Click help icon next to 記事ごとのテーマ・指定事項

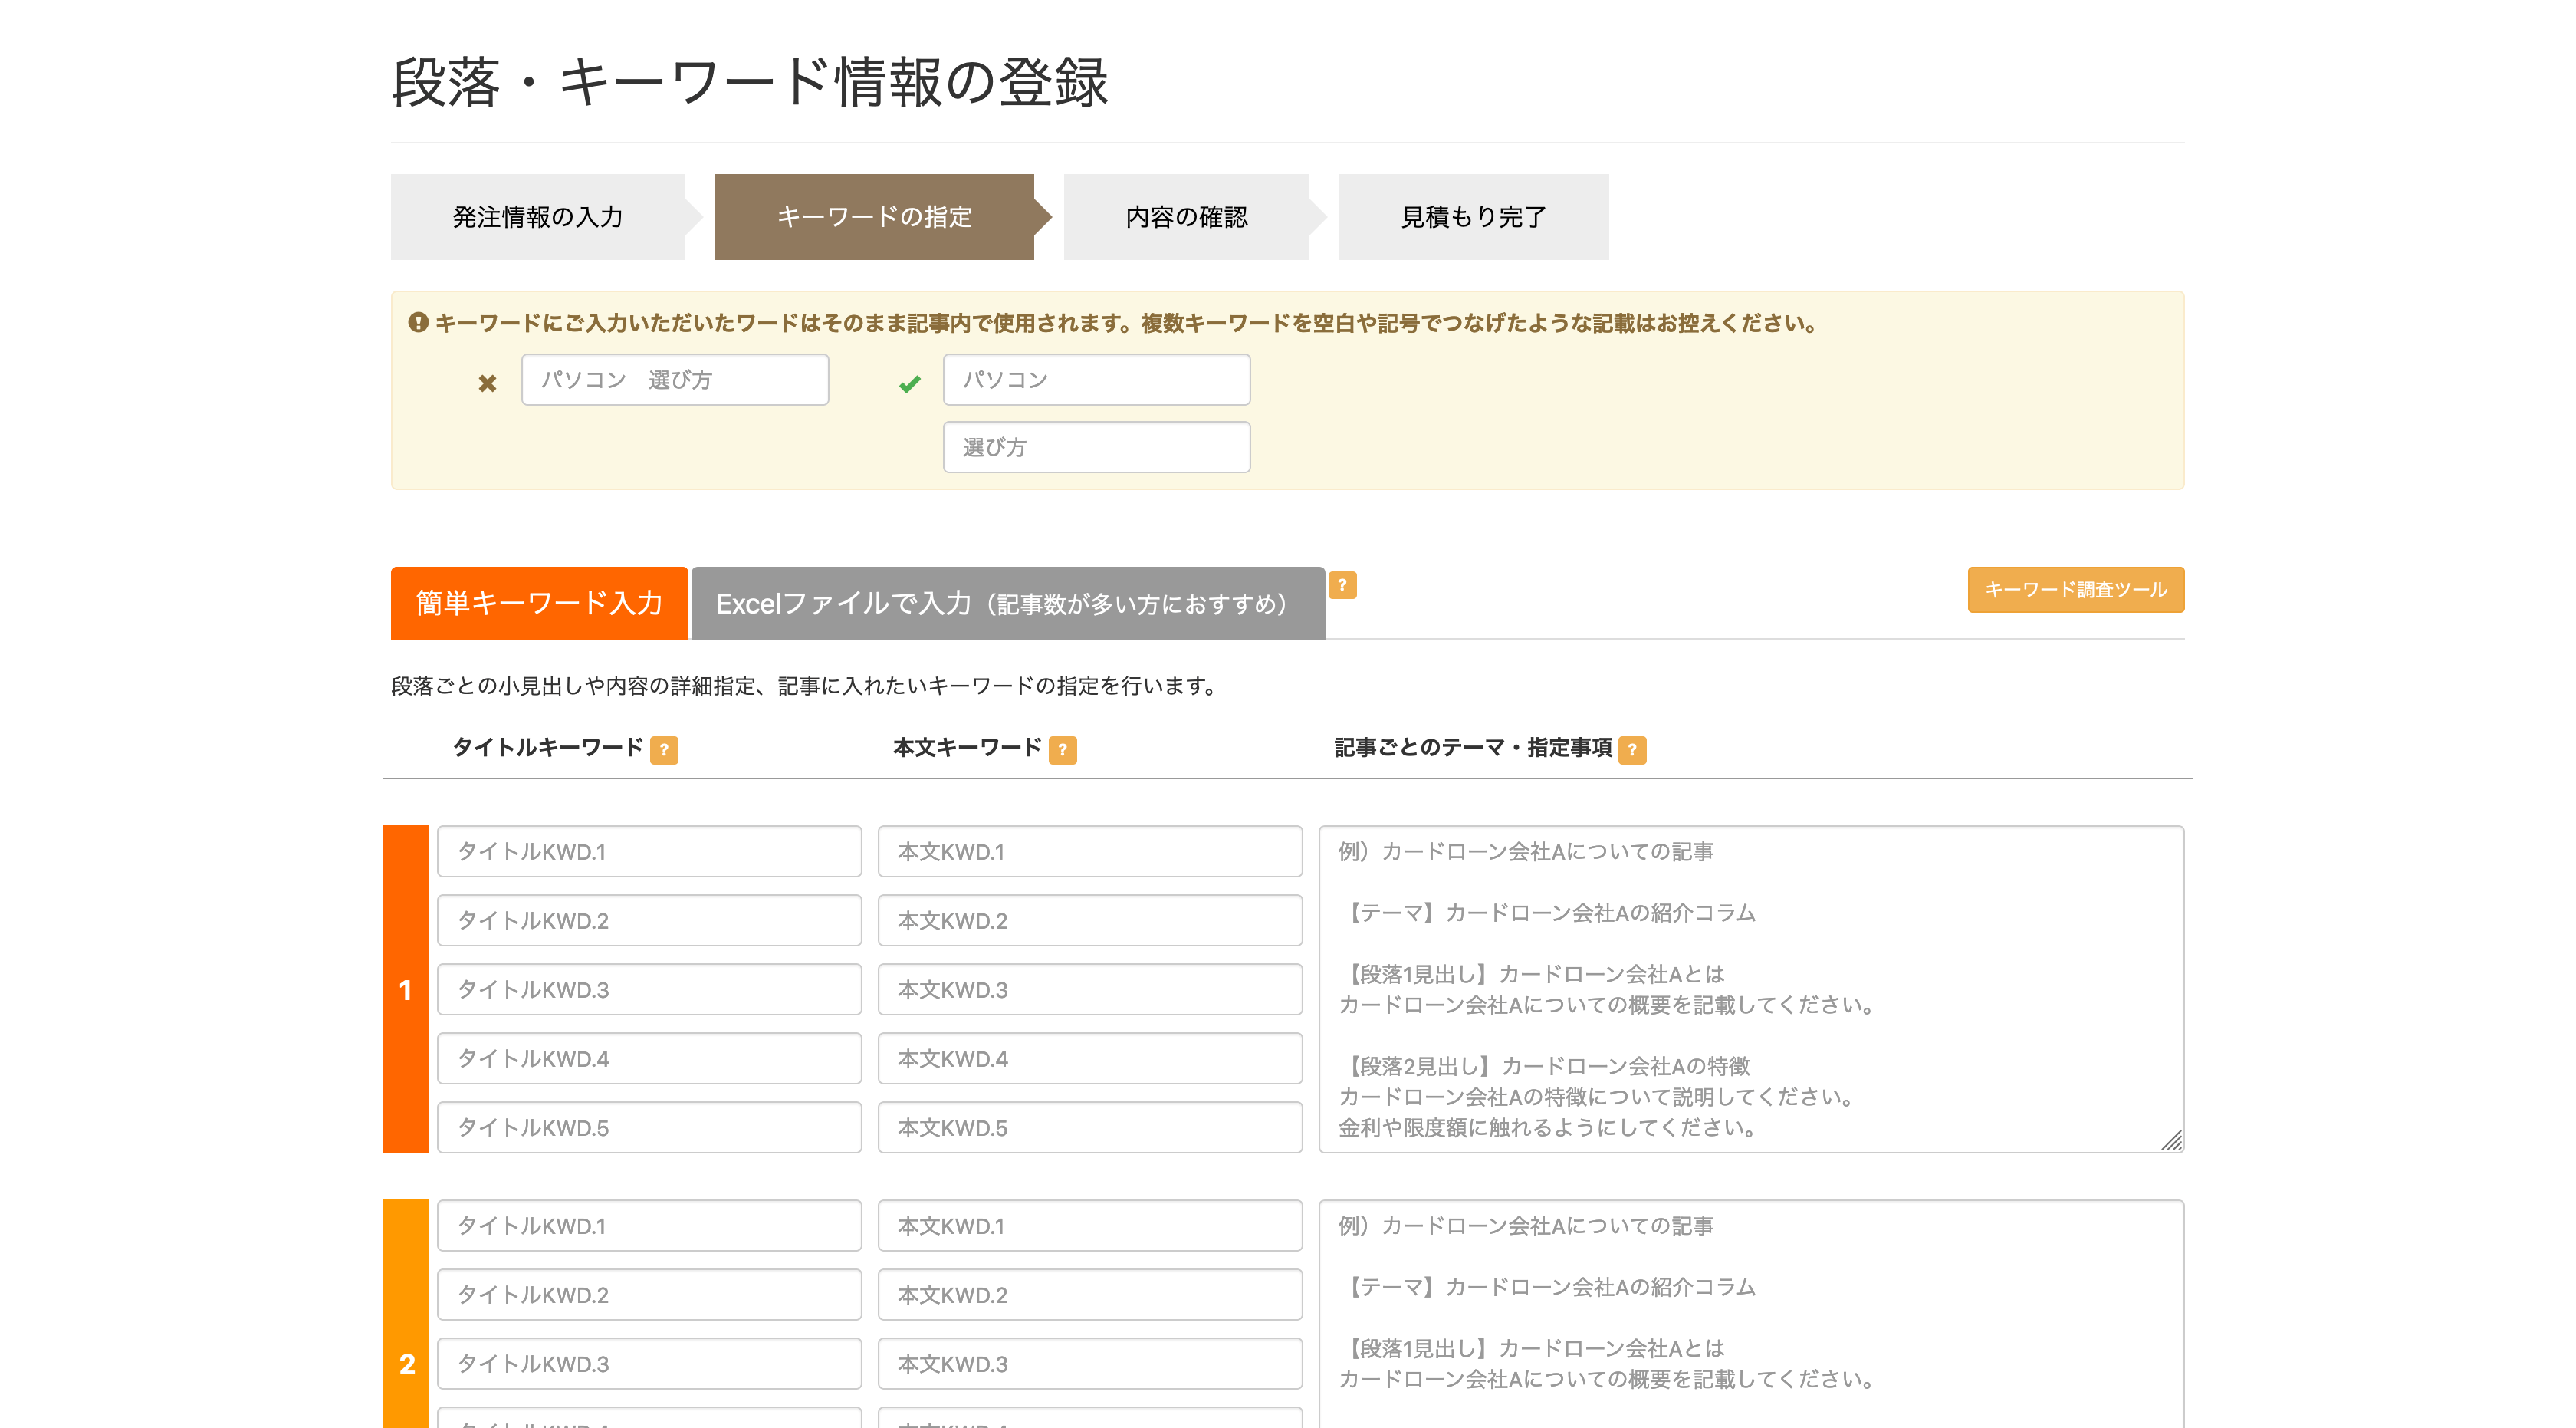(1632, 749)
